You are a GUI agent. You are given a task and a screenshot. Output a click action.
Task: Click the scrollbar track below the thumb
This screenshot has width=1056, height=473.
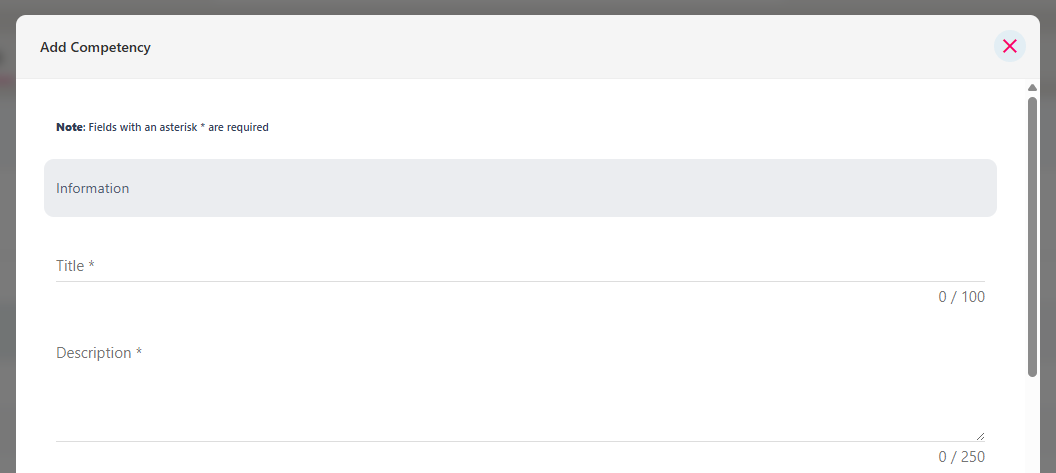coord(1032,424)
